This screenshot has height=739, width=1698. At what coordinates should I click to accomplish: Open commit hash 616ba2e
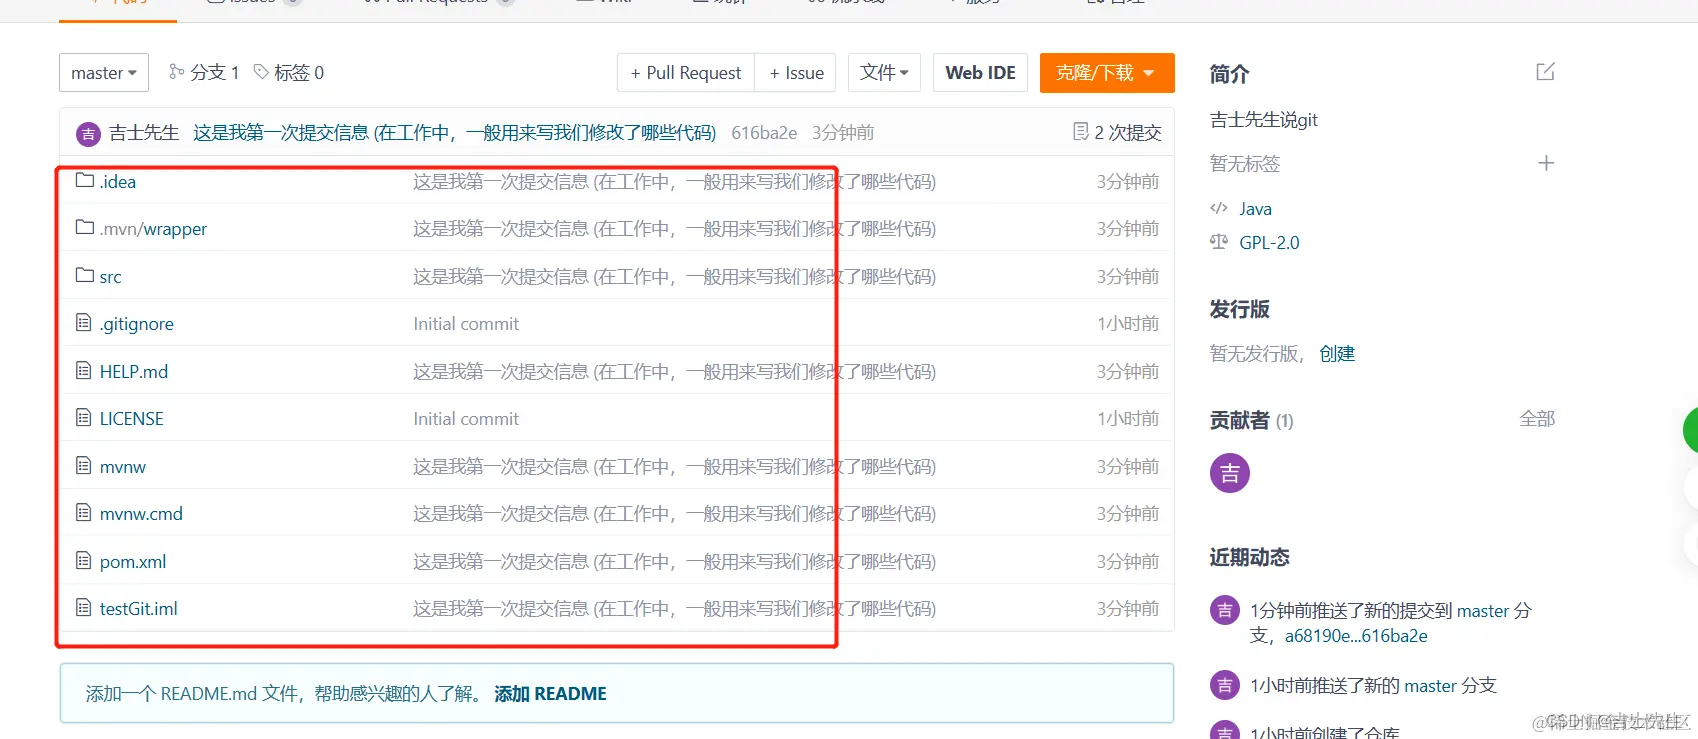764,133
